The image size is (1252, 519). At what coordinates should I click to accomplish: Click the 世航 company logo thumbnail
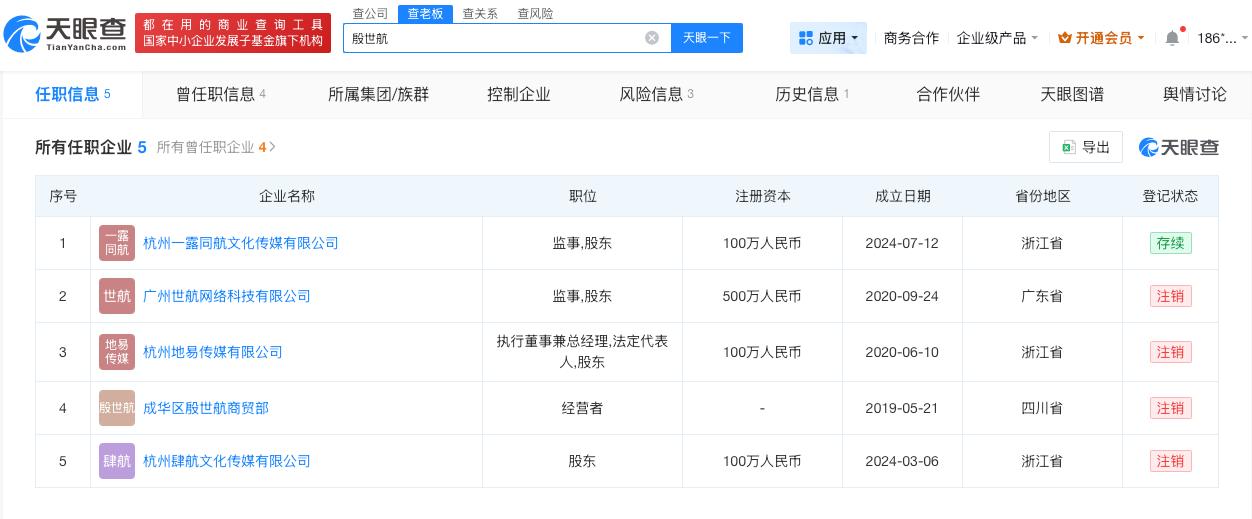coord(117,296)
